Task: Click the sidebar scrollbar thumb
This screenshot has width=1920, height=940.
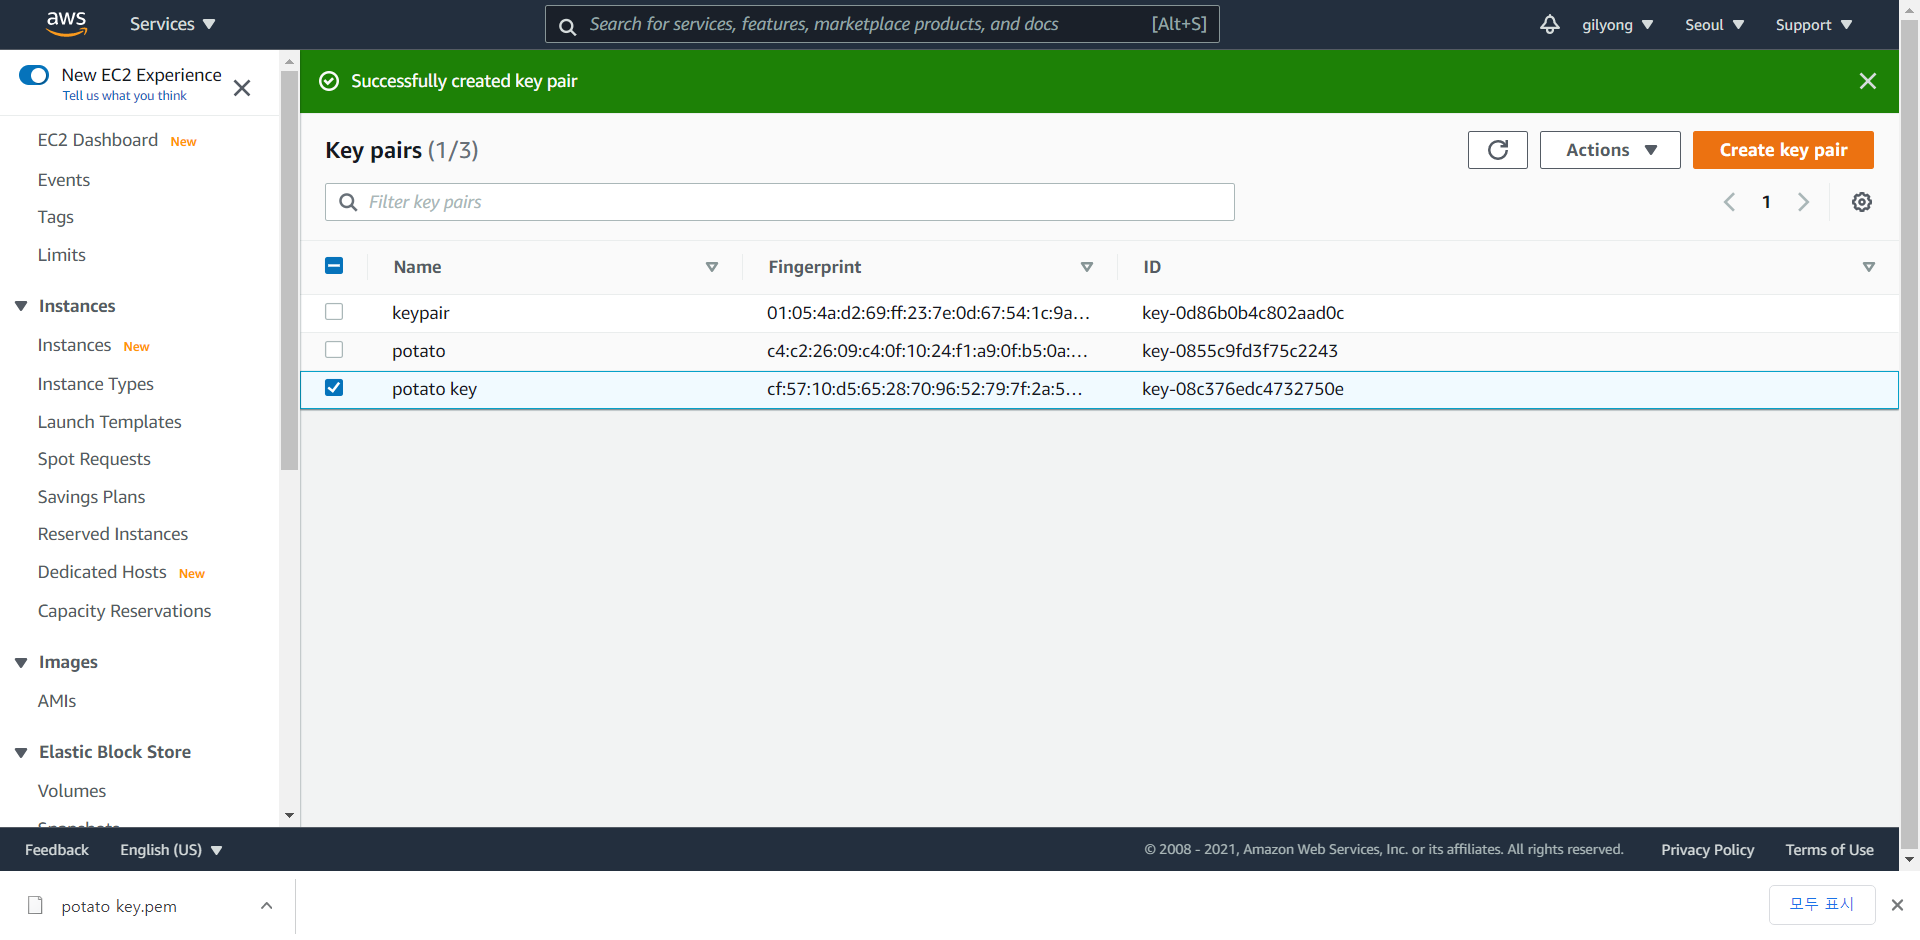Action: pyautogui.click(x=289, y=270)
